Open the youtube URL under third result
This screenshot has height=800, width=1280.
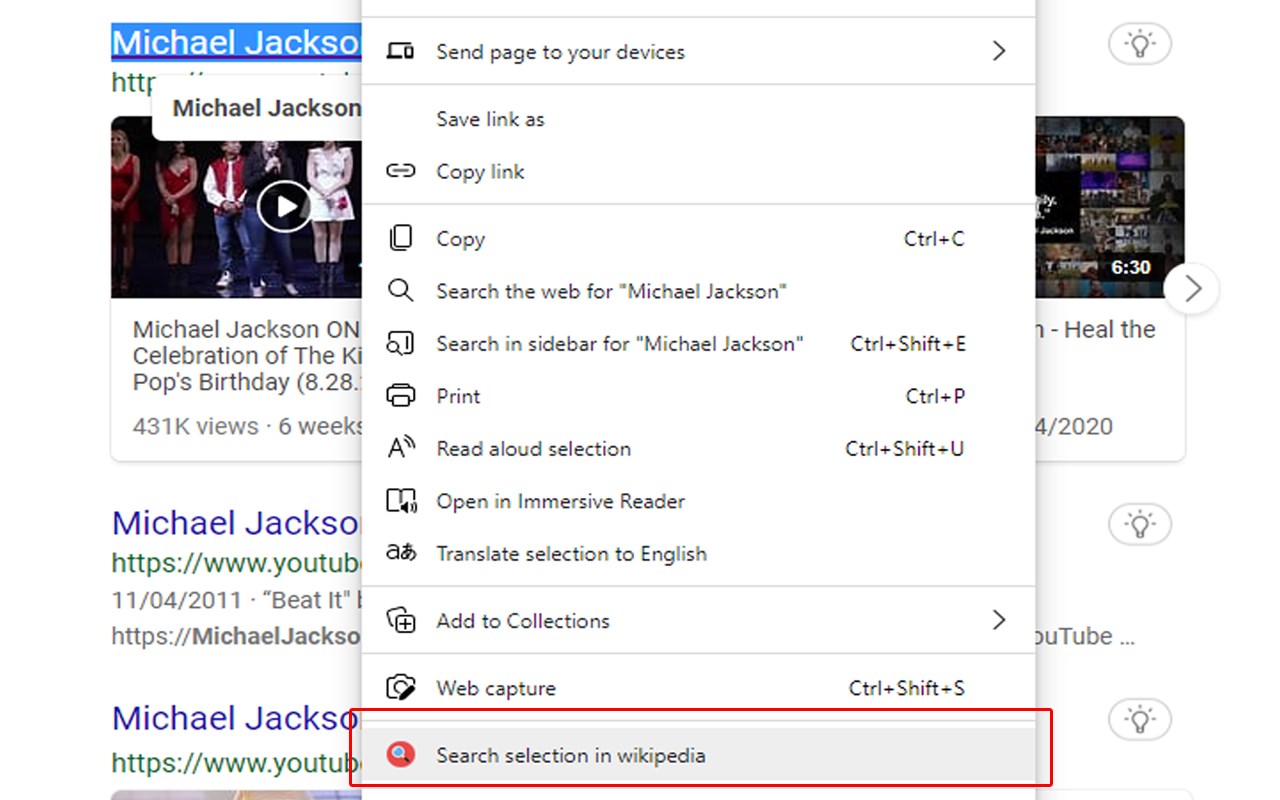coord(236,763)
